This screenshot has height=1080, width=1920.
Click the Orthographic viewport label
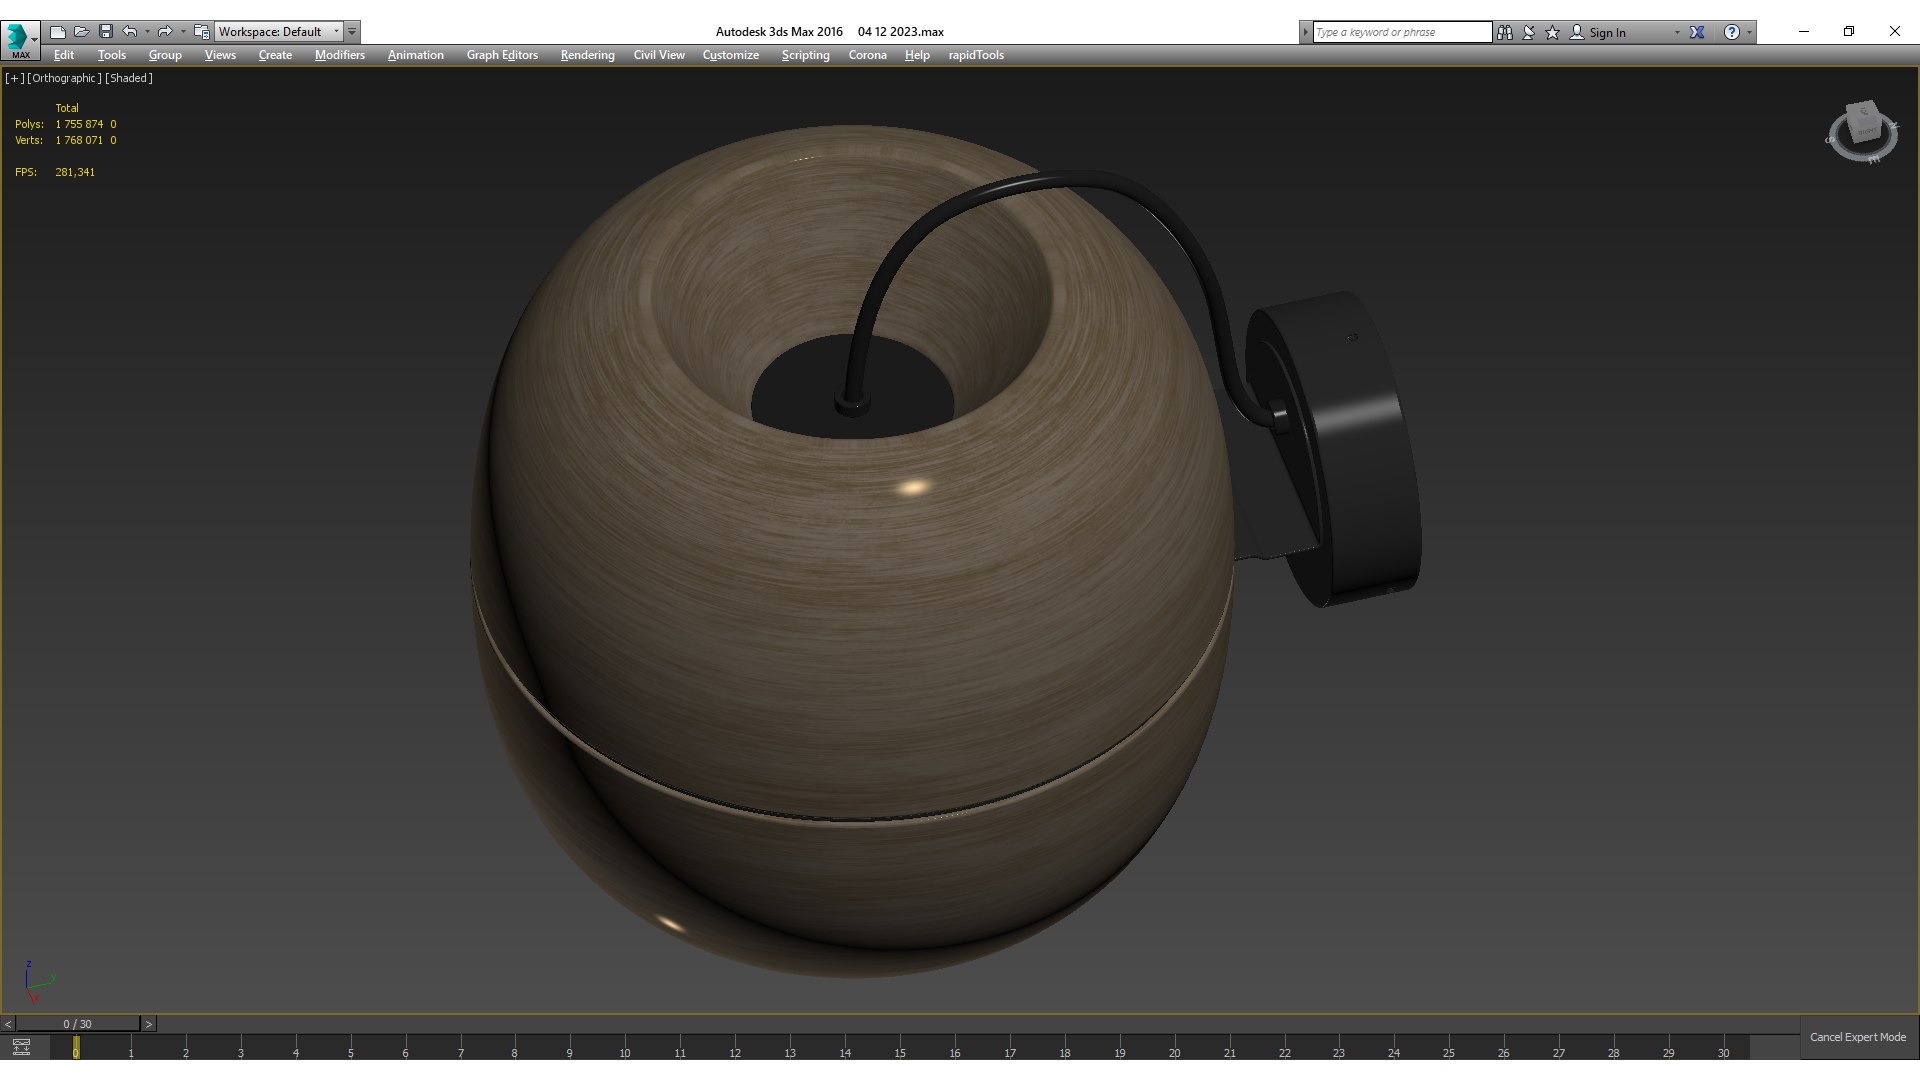64,78
